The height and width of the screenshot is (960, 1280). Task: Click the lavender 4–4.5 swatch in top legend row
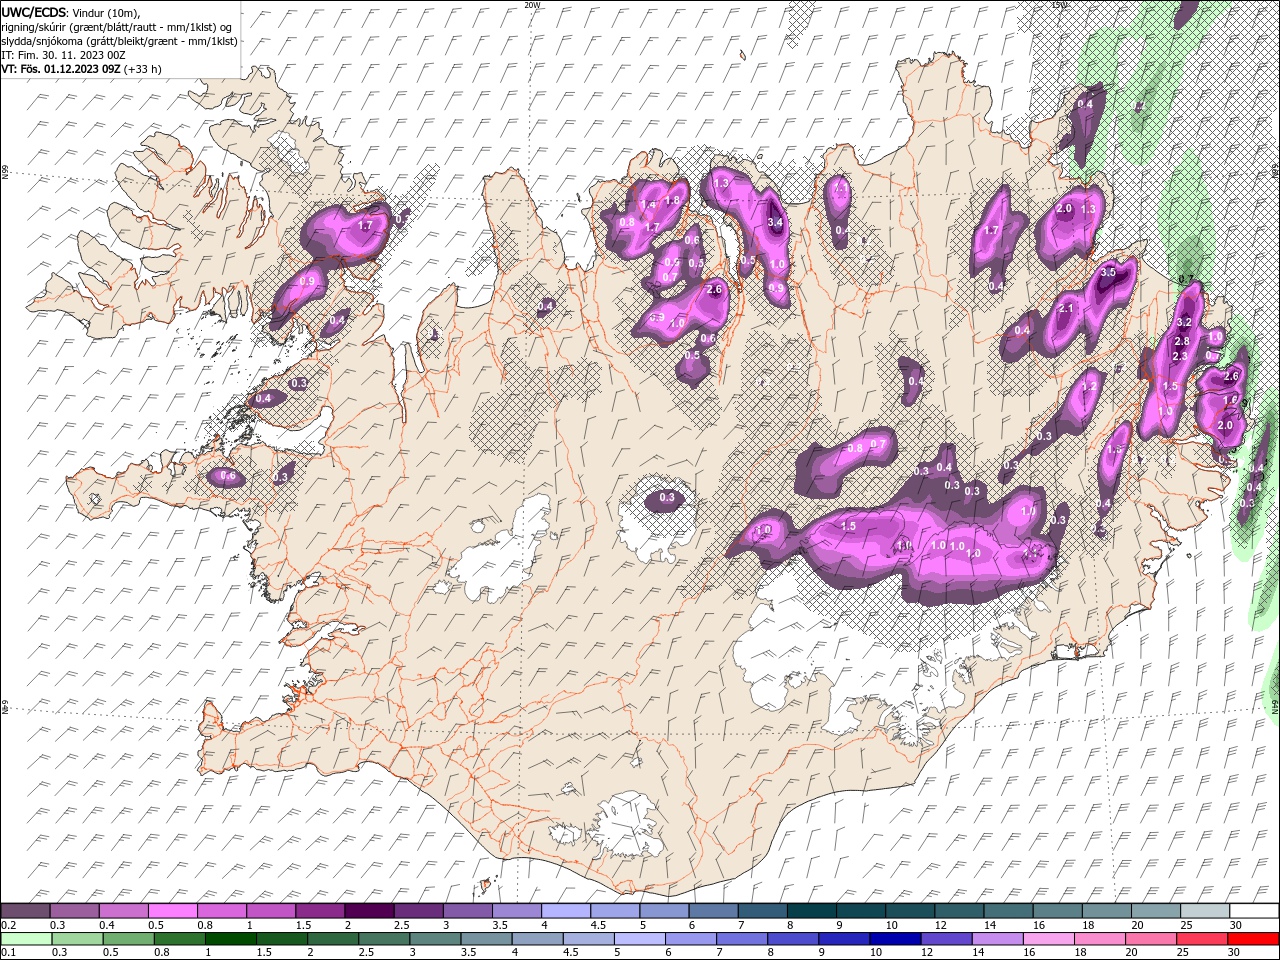[x=565, y=911]
